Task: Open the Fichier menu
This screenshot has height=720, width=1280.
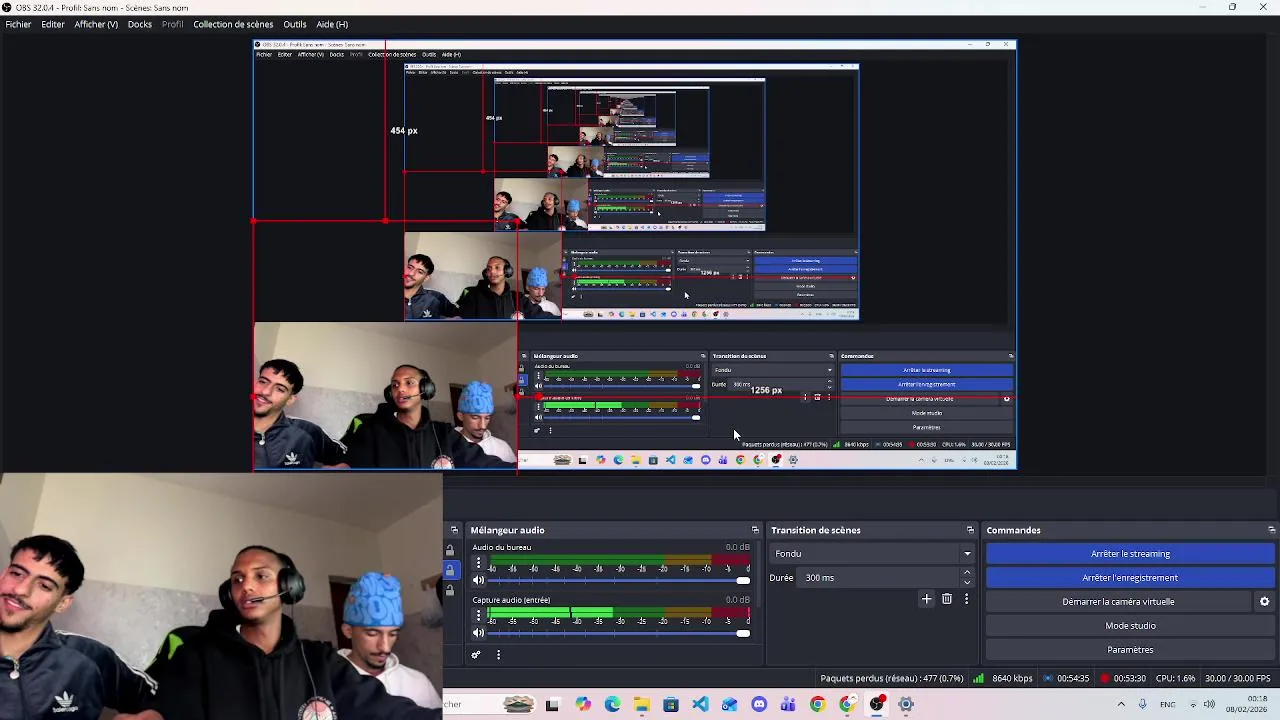Action: point(18,24)
